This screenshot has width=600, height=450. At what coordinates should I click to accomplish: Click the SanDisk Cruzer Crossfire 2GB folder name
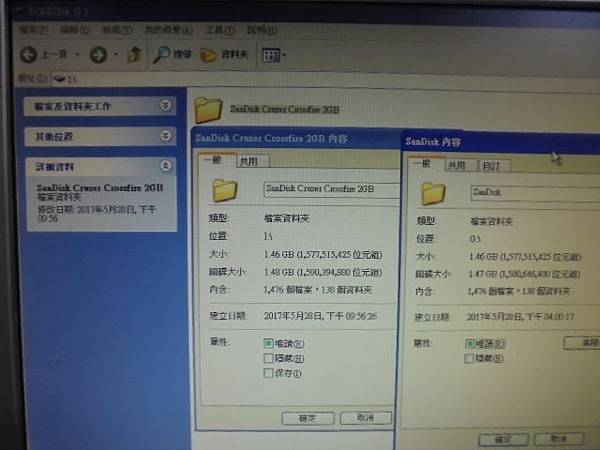point(284,109)
